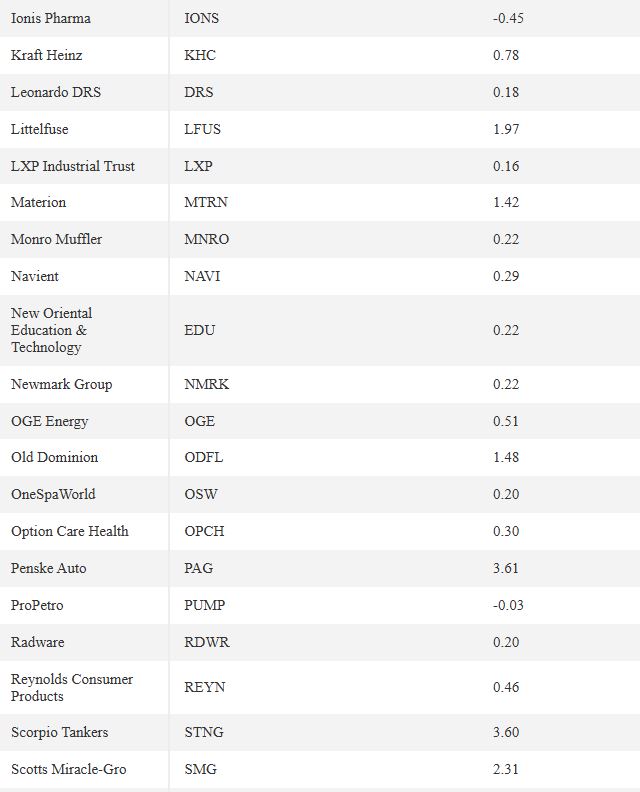Select the Monro Muffler company cell

(x=57, y=239)
